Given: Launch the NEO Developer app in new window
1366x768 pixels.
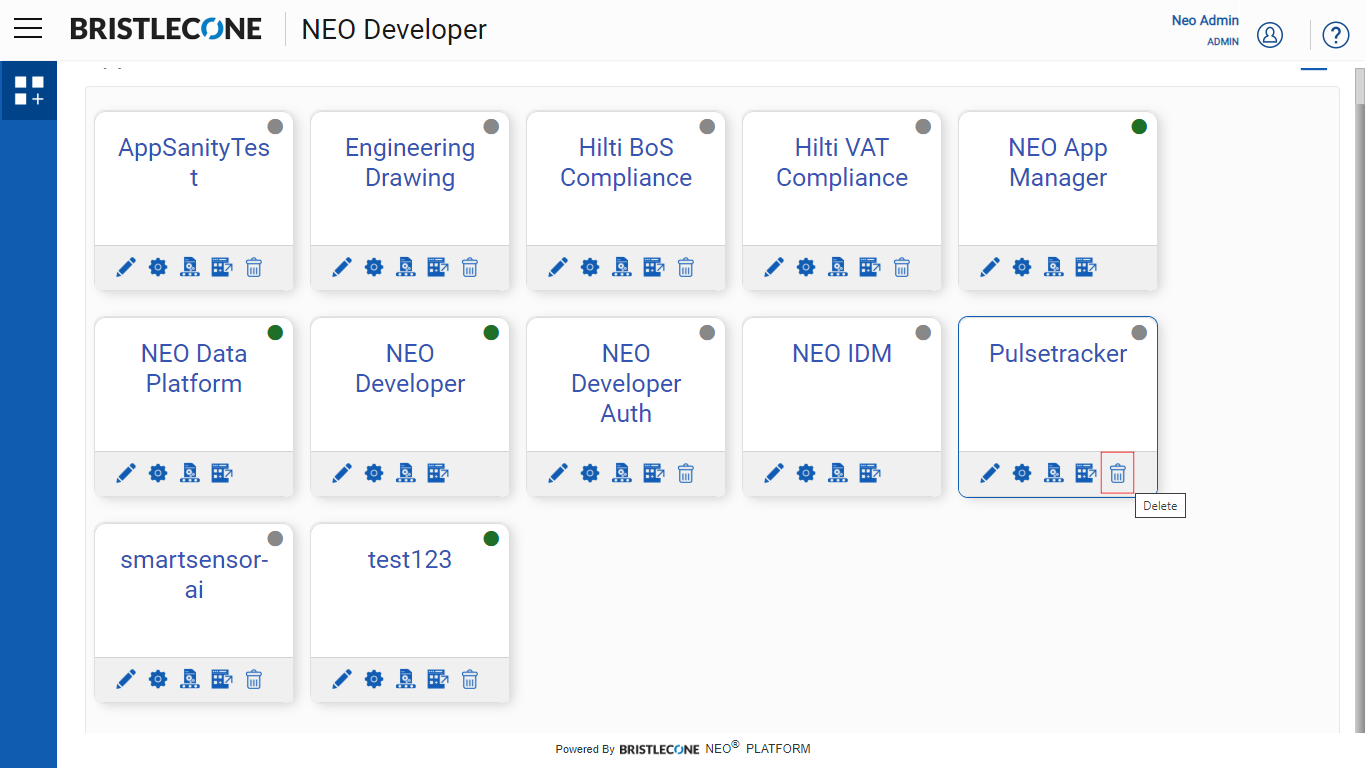Looking at the screenshot, I should 438,473.
